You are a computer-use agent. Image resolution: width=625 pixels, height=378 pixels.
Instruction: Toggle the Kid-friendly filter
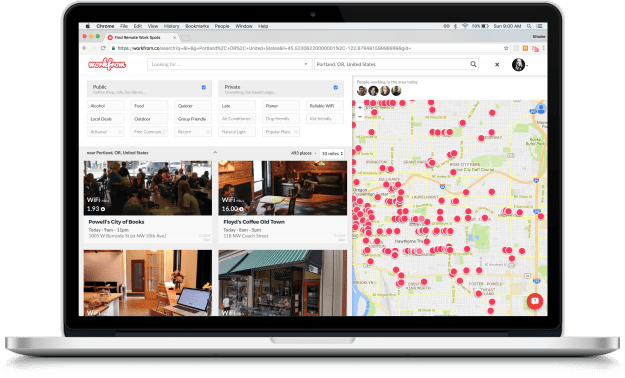(324, 119)
